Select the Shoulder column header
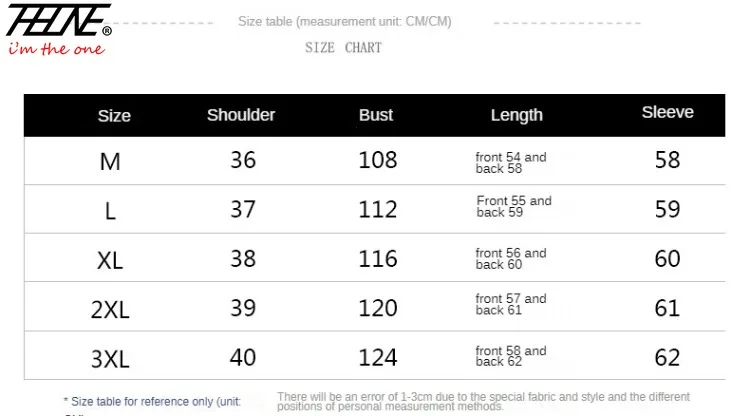750x416 pixels. point(241,115)
